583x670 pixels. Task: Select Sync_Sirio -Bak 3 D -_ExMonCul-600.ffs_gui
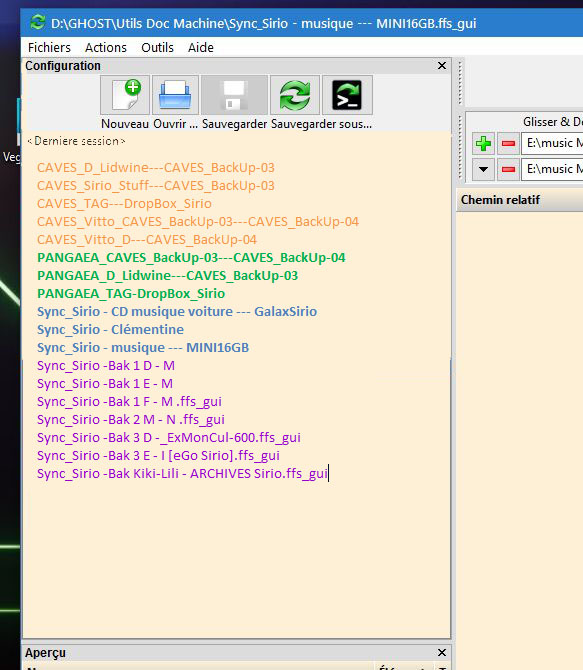point(169,437)
